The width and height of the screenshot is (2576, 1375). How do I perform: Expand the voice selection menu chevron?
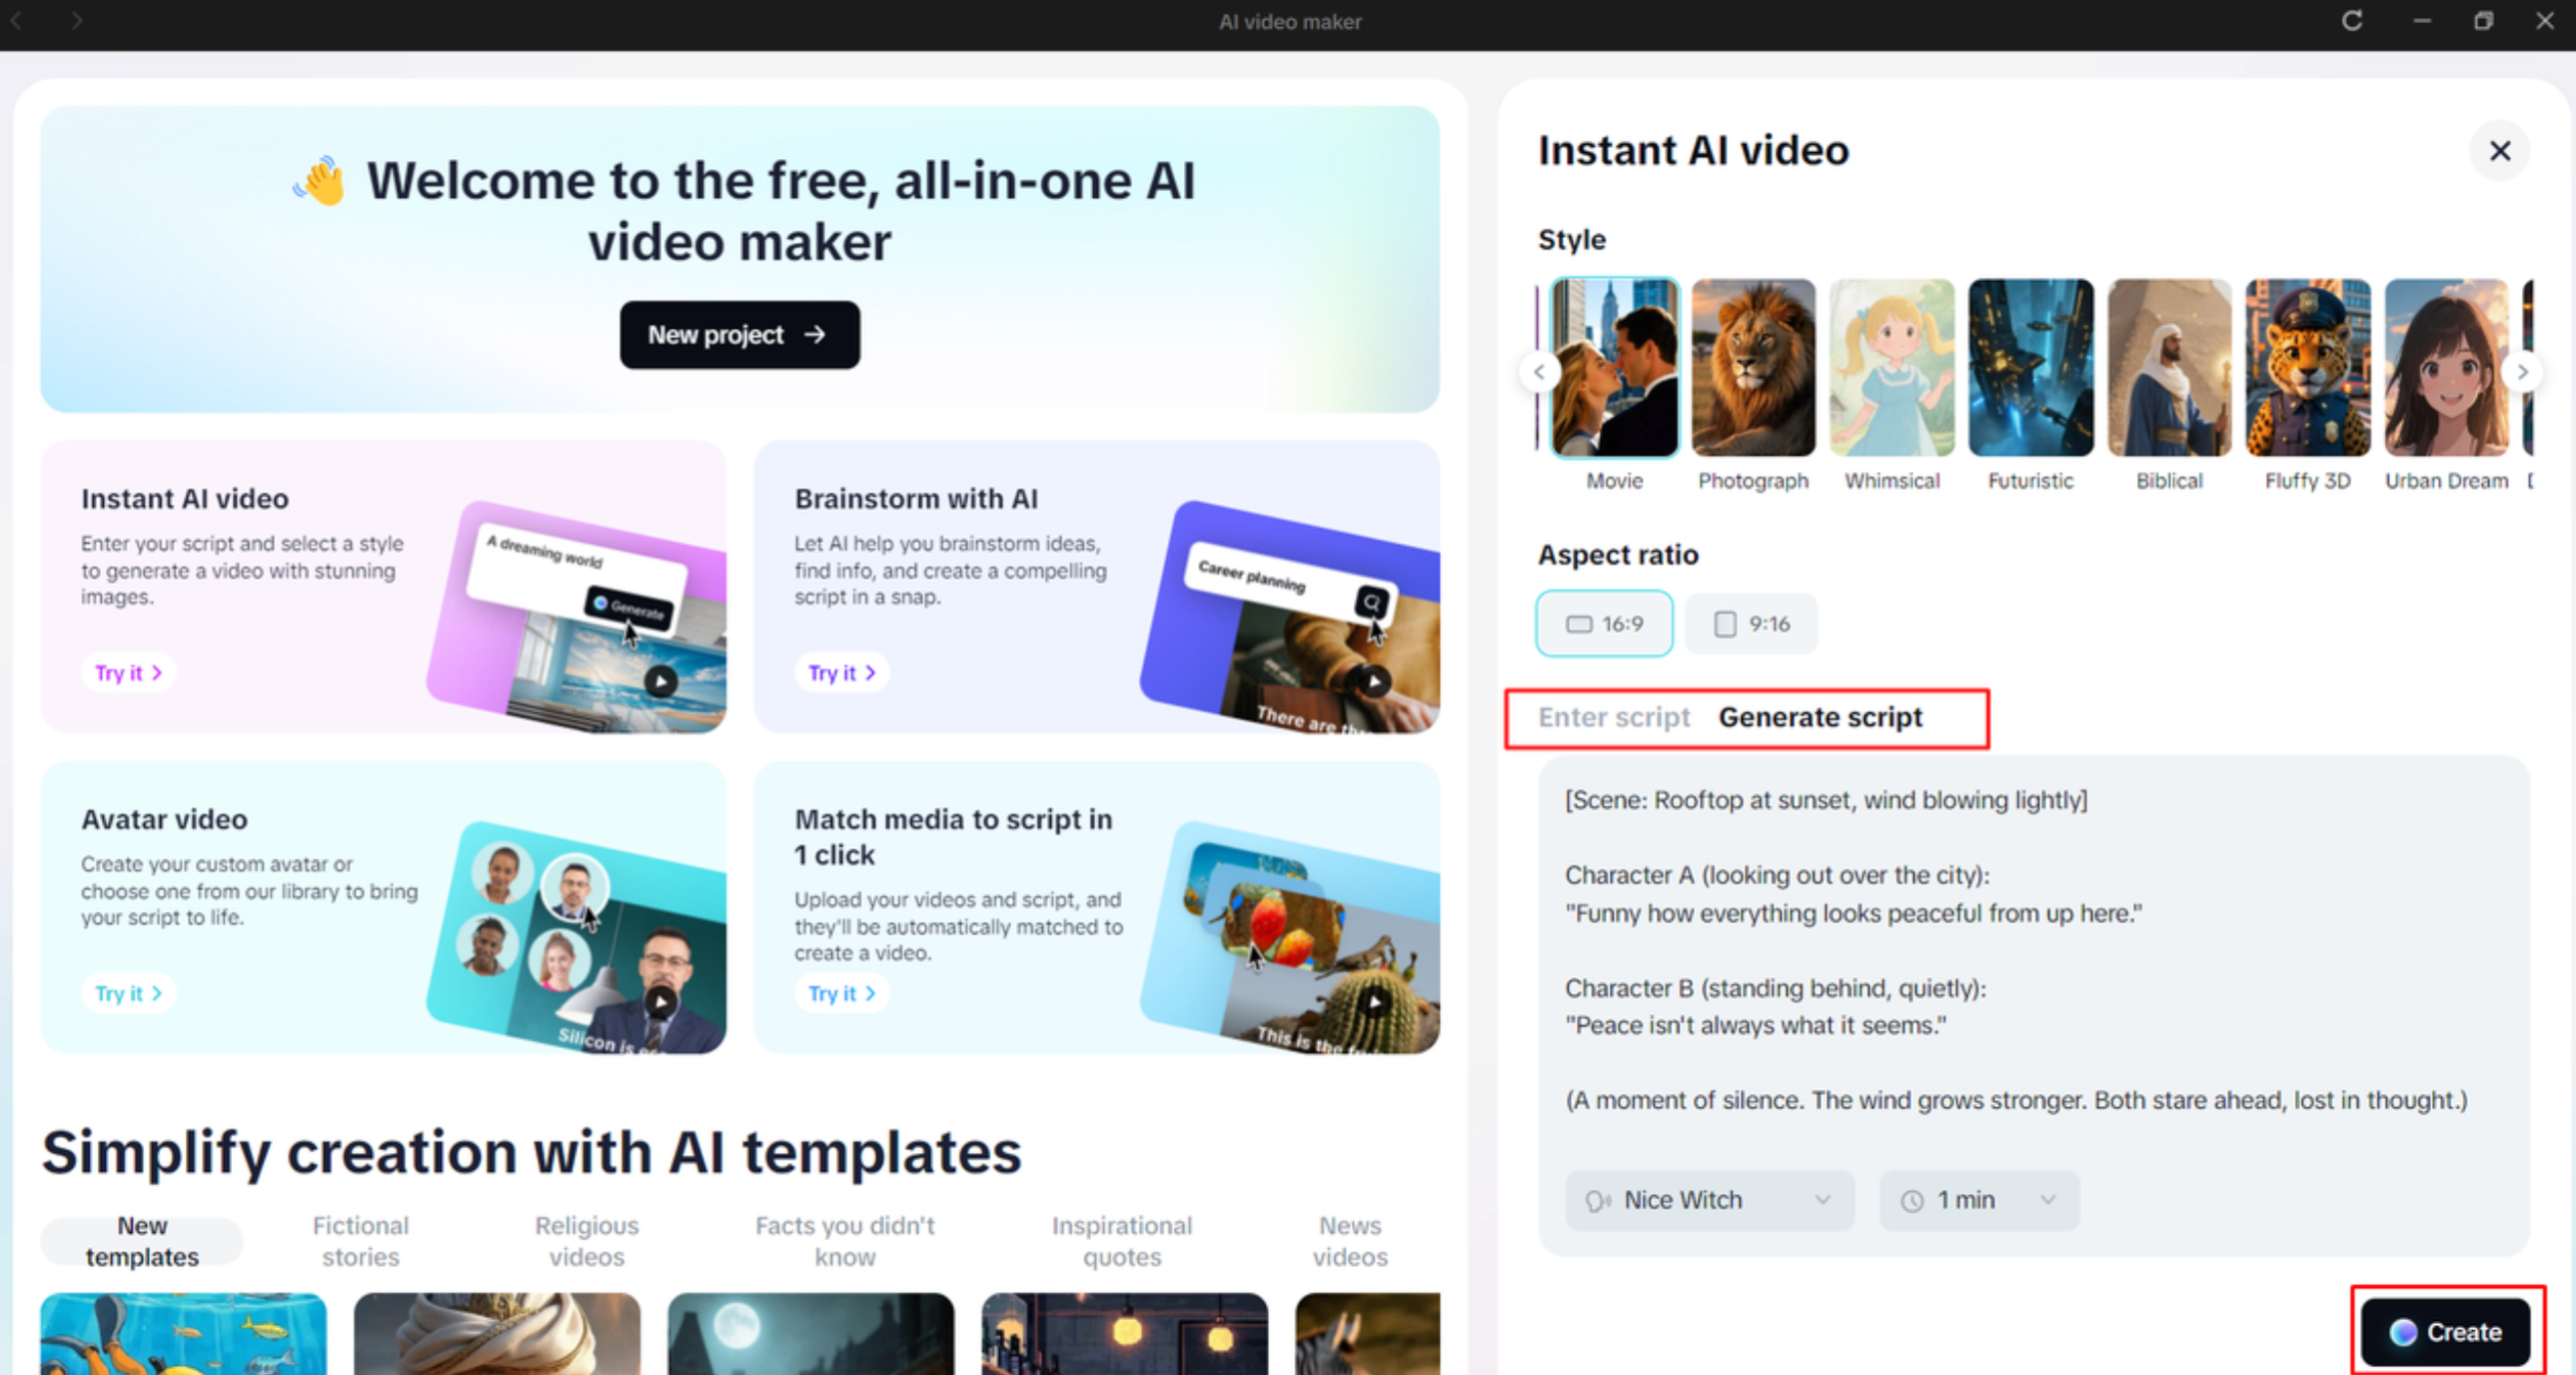point(1822,1200)
